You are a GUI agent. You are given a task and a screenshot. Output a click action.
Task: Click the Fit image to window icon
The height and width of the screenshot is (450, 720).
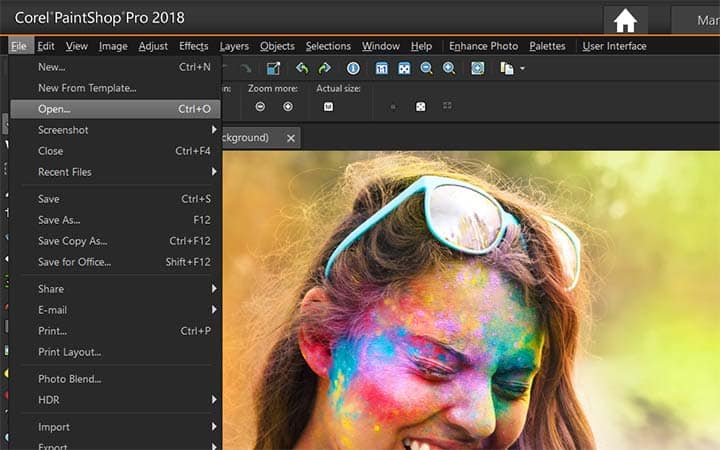pyautogui.click(x=404, y=68)
